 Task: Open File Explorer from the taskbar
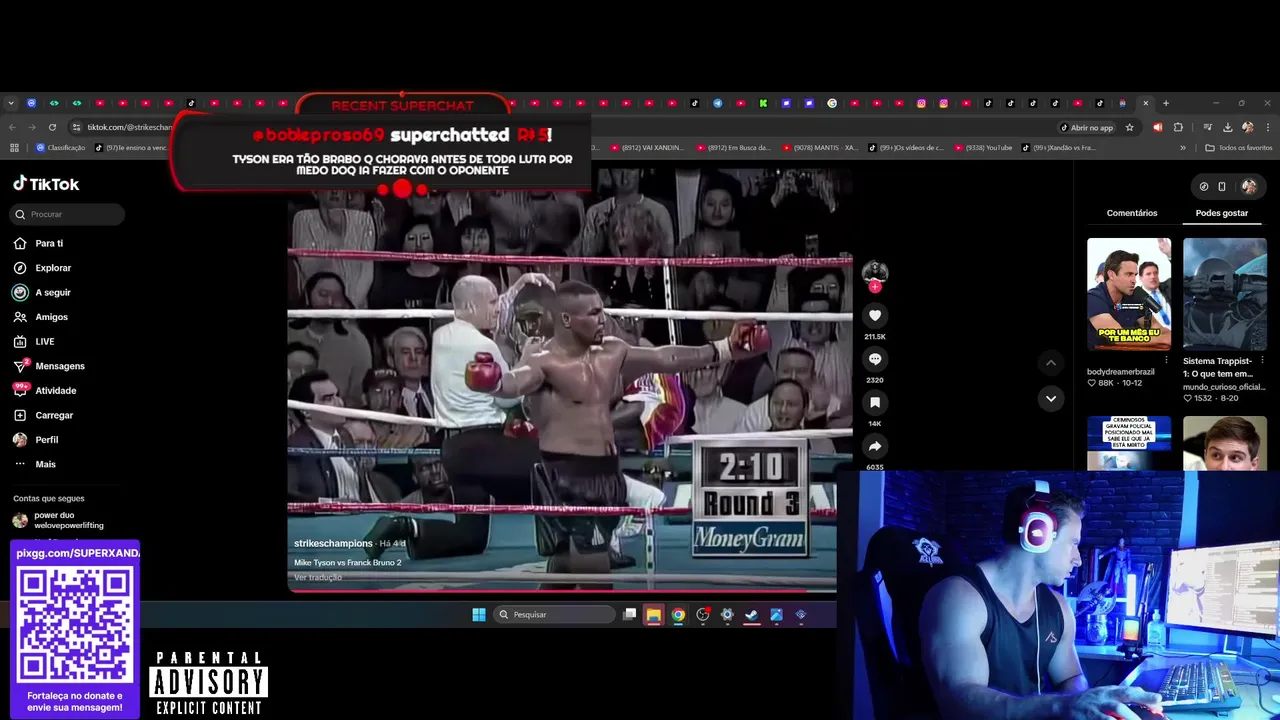coord(653,615)
